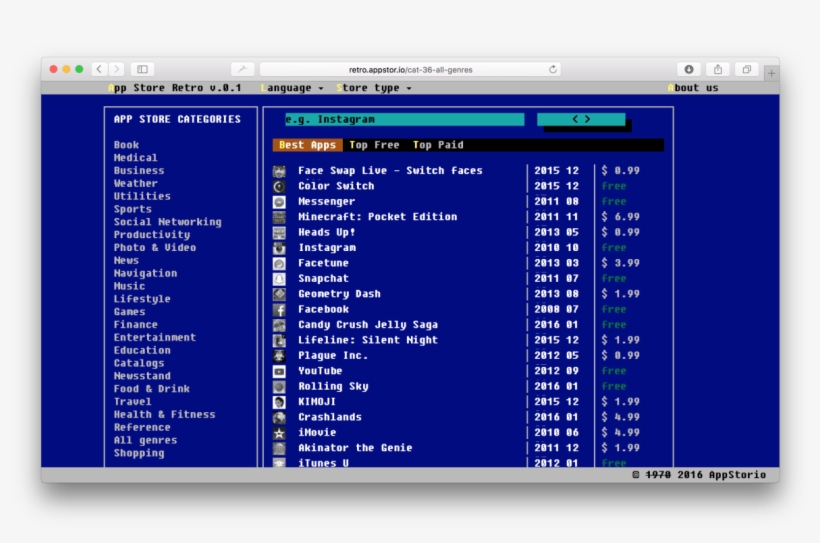Click the 2008 07 Facebook date
Screen dimensions: 820x543
coord(556,309)
